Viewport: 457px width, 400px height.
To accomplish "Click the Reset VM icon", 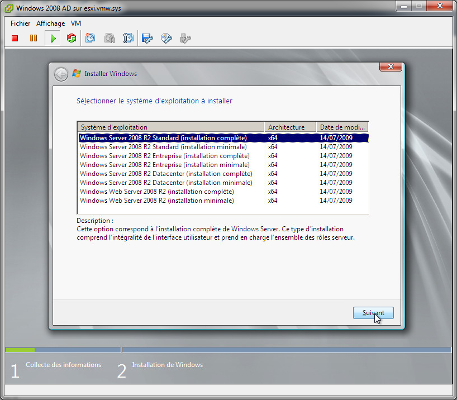I will click(x=71, y=38).
